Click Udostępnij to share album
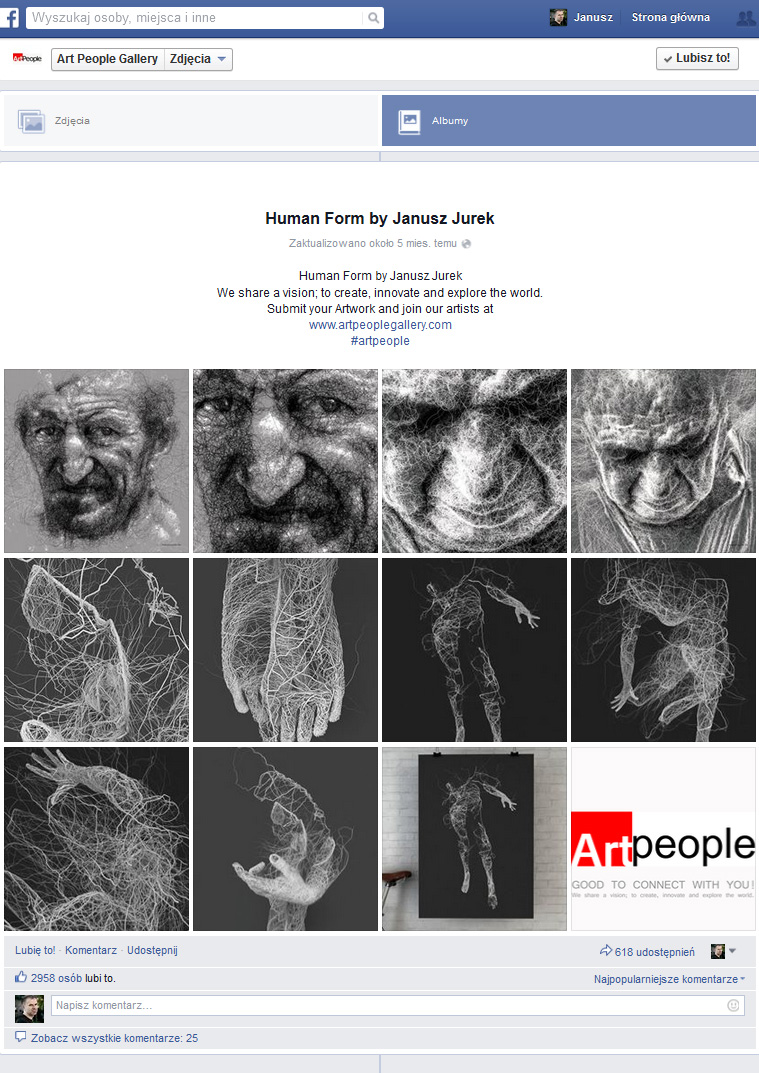The image size is (759, 1073). [x=152, y=950]
